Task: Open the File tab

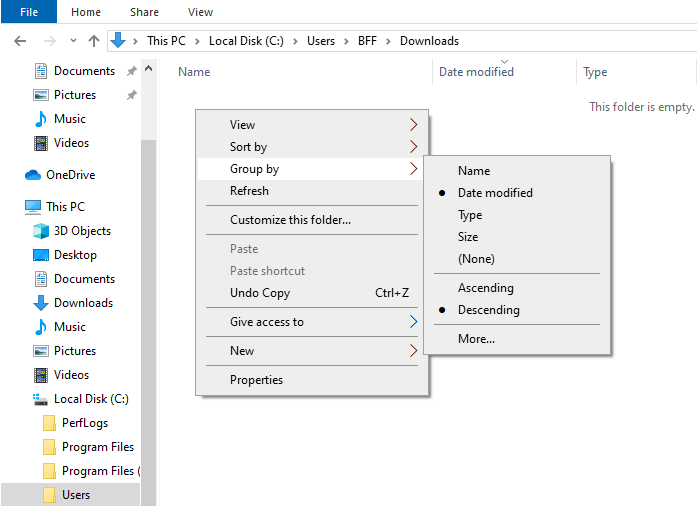Action: (29, 12)
